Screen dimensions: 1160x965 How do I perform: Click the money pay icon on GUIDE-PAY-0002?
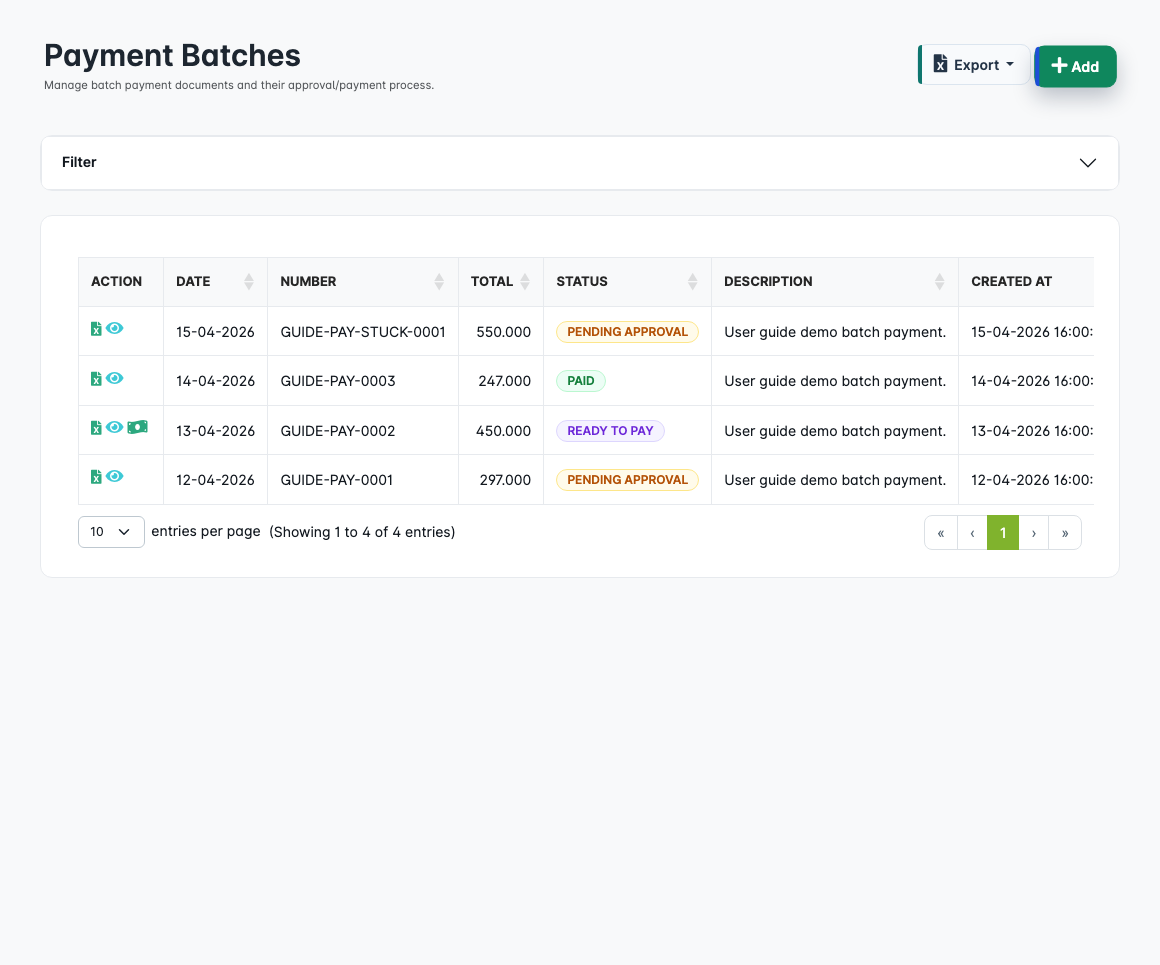point(137,427)
